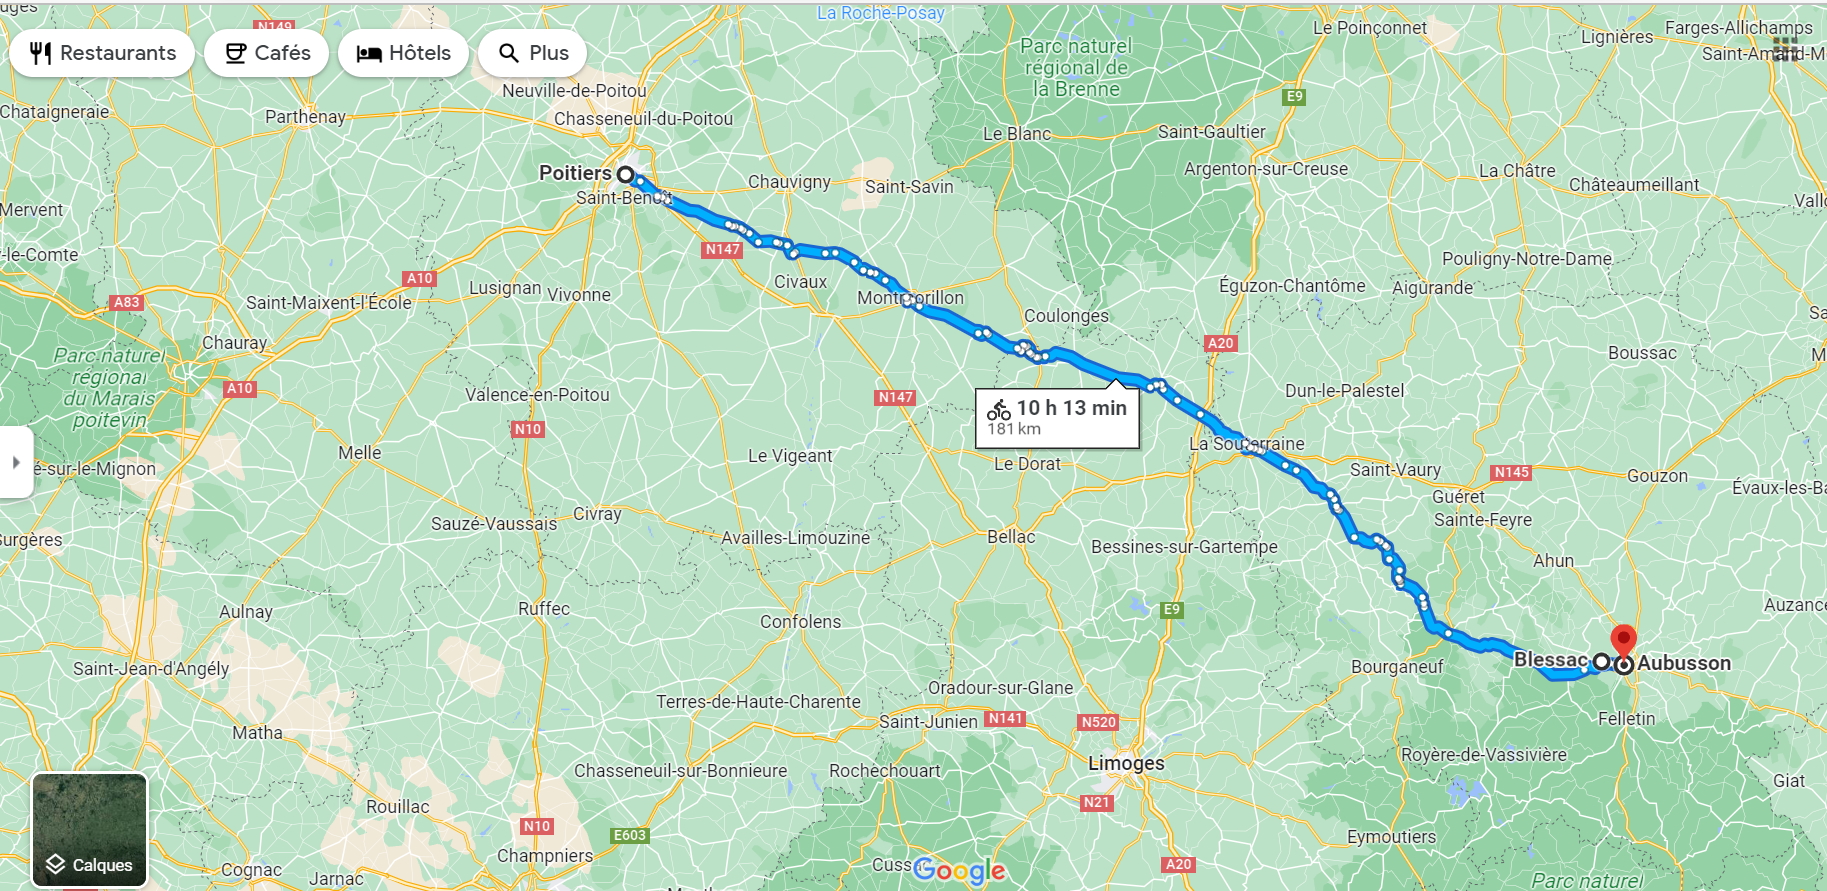Click the Aubusson destination label
The width and height of the screenshot is (1827, 891).
pos(1684,663)
